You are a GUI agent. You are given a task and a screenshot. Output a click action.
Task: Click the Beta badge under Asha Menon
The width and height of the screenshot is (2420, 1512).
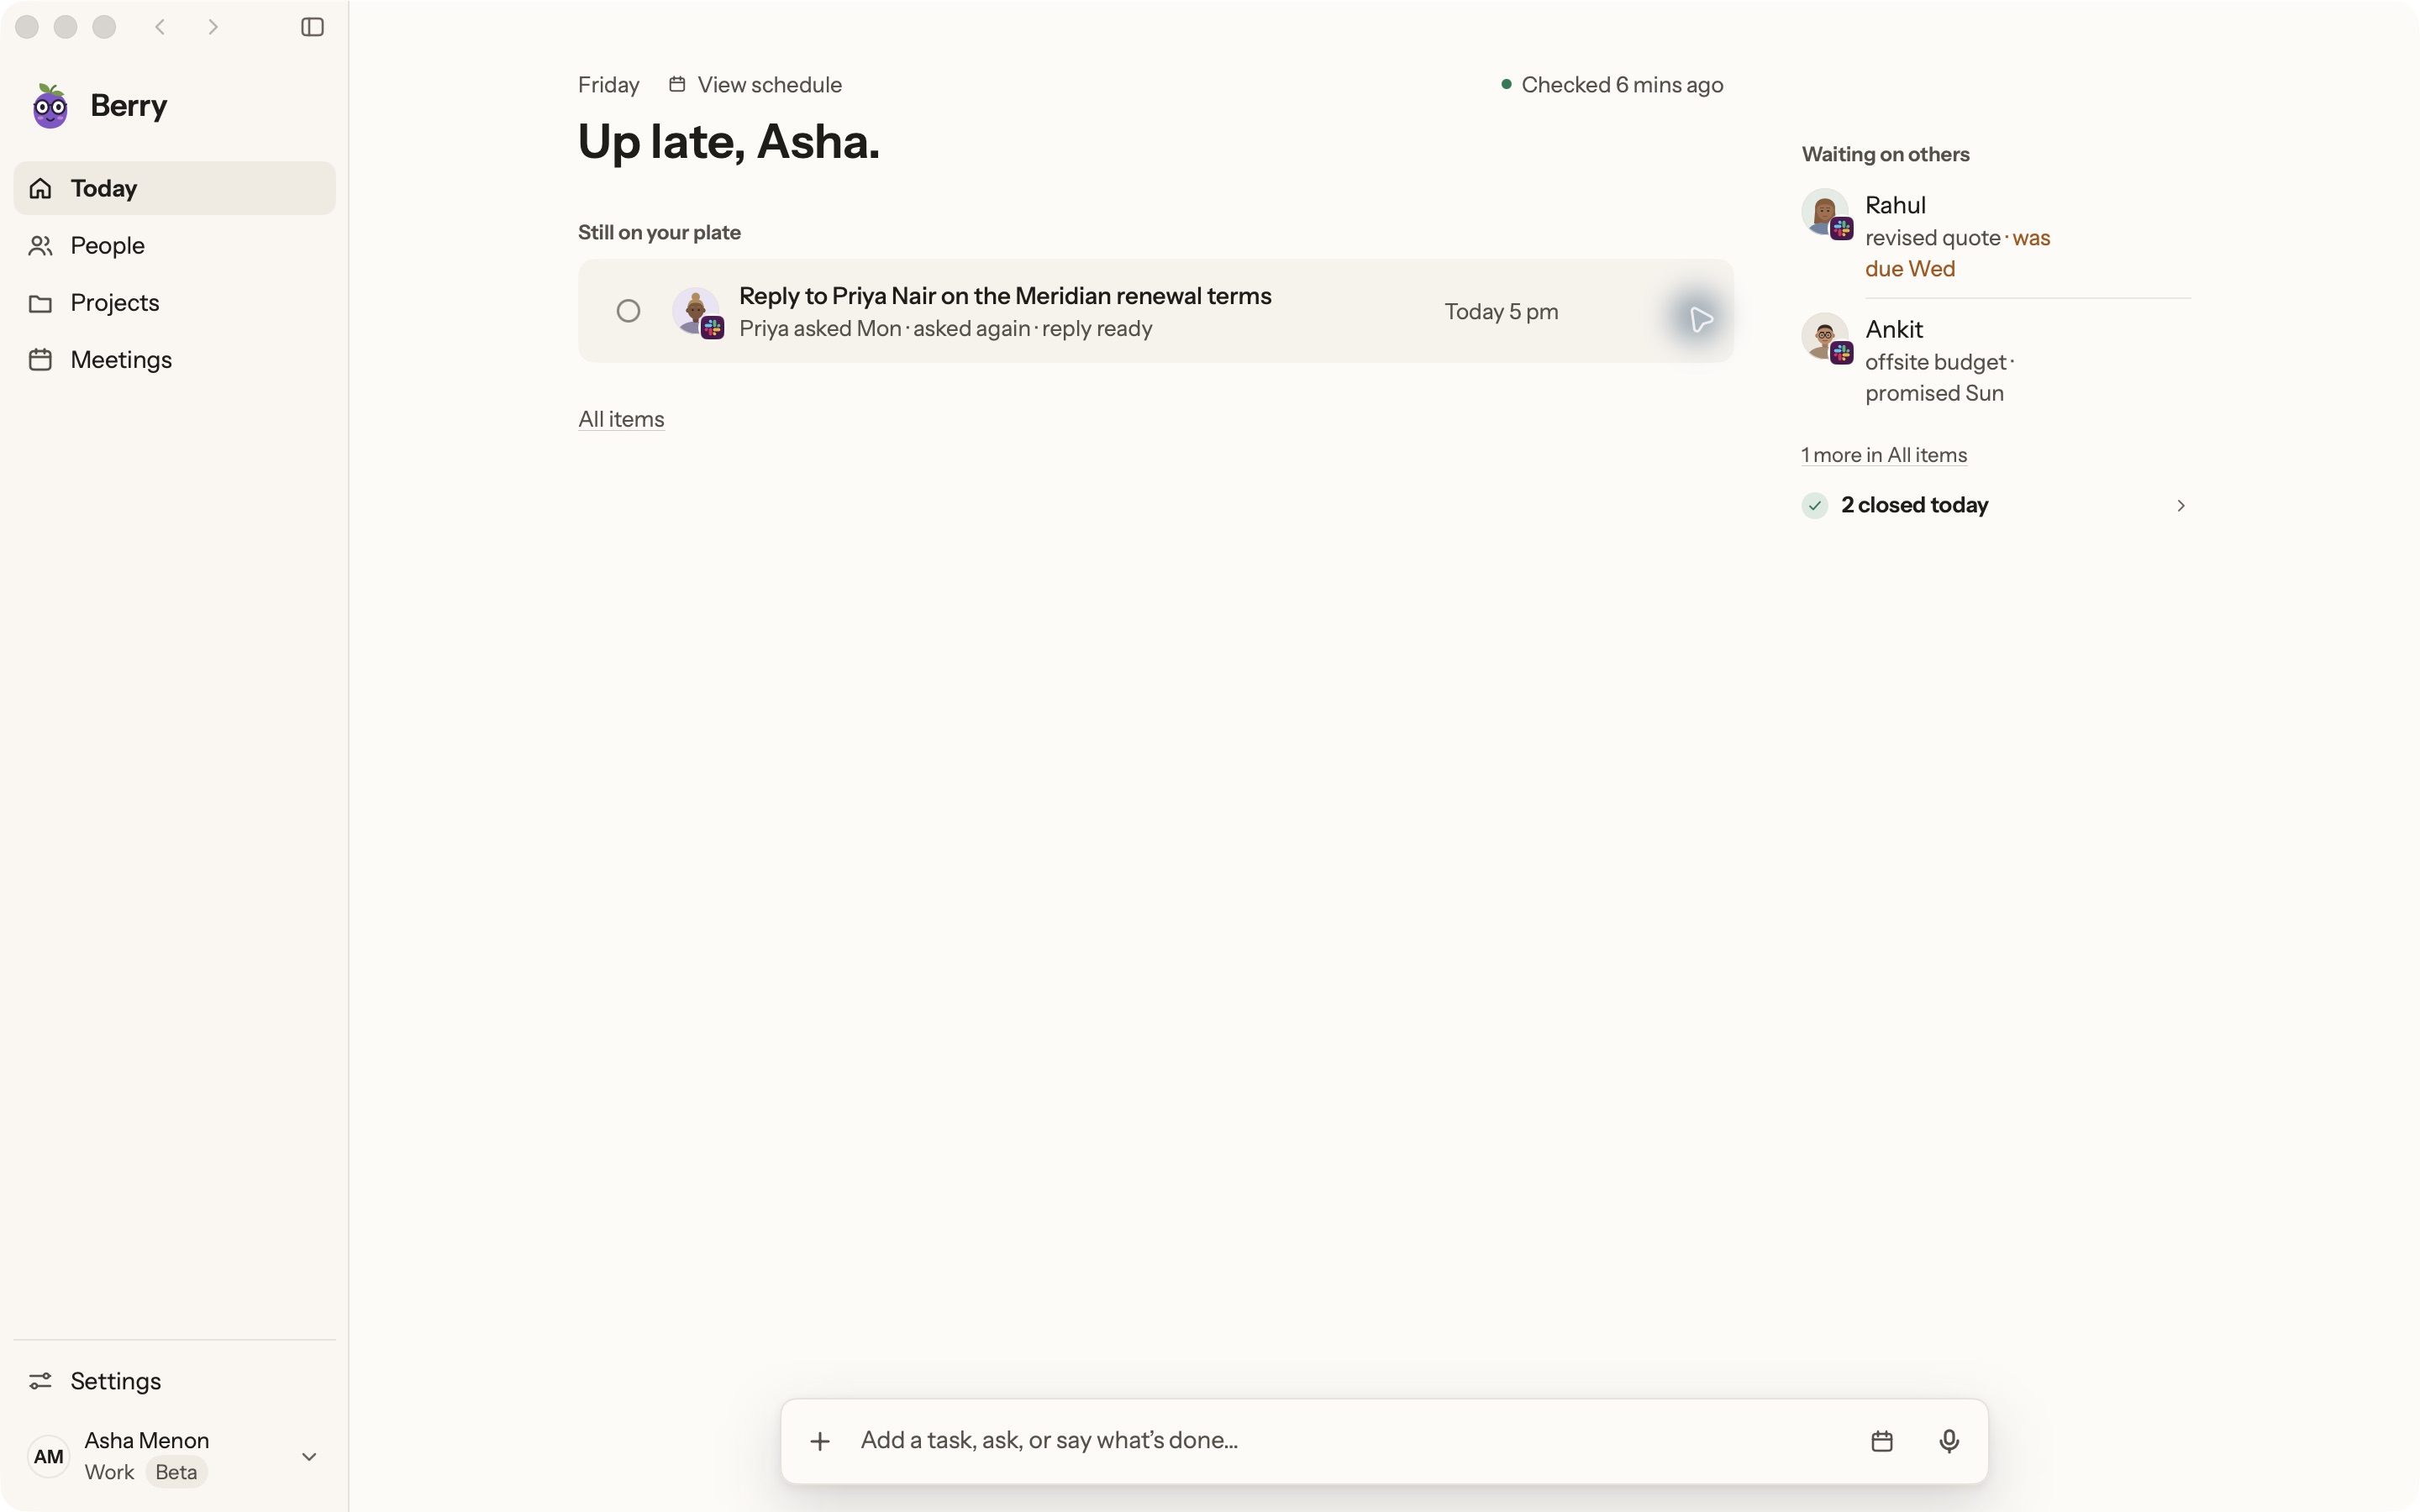(176, 1472)
